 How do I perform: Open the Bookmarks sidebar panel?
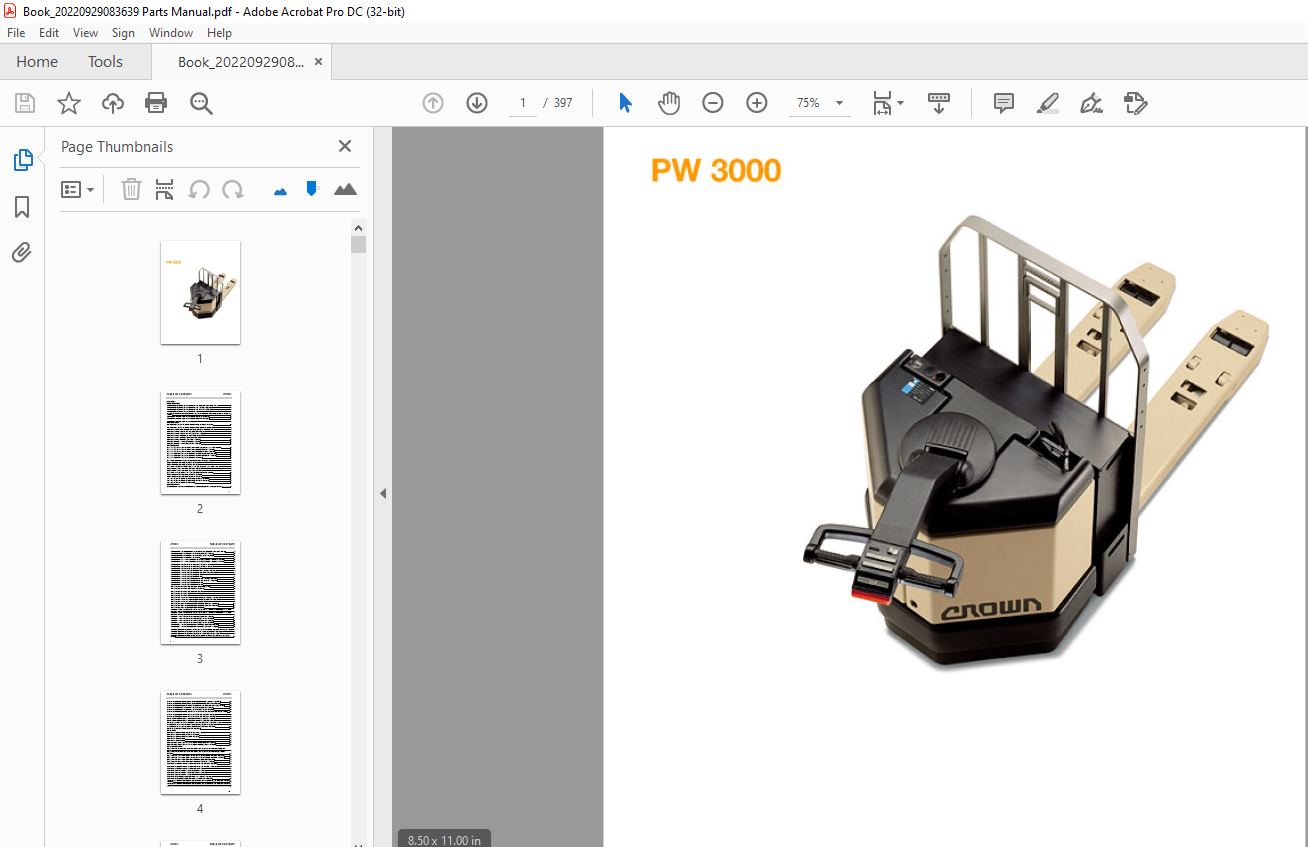[x=22, y=207]
